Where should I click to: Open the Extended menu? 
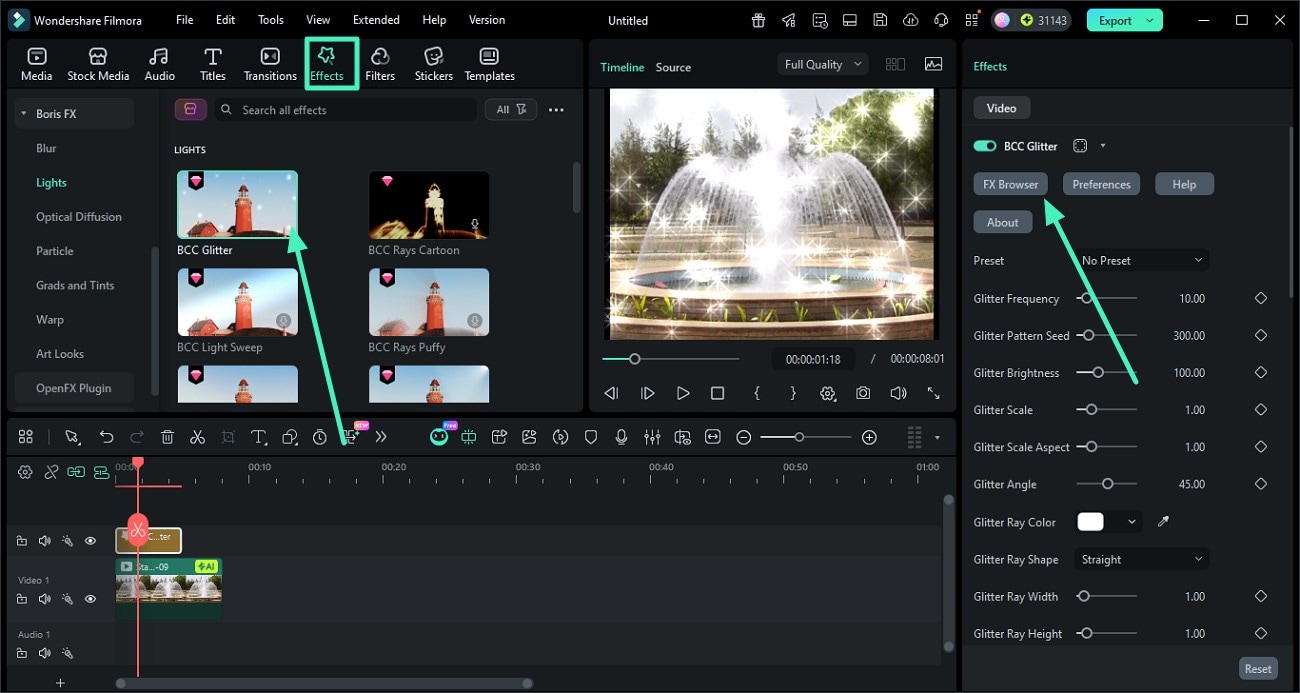pyautogui.click(x=376, y=20)
